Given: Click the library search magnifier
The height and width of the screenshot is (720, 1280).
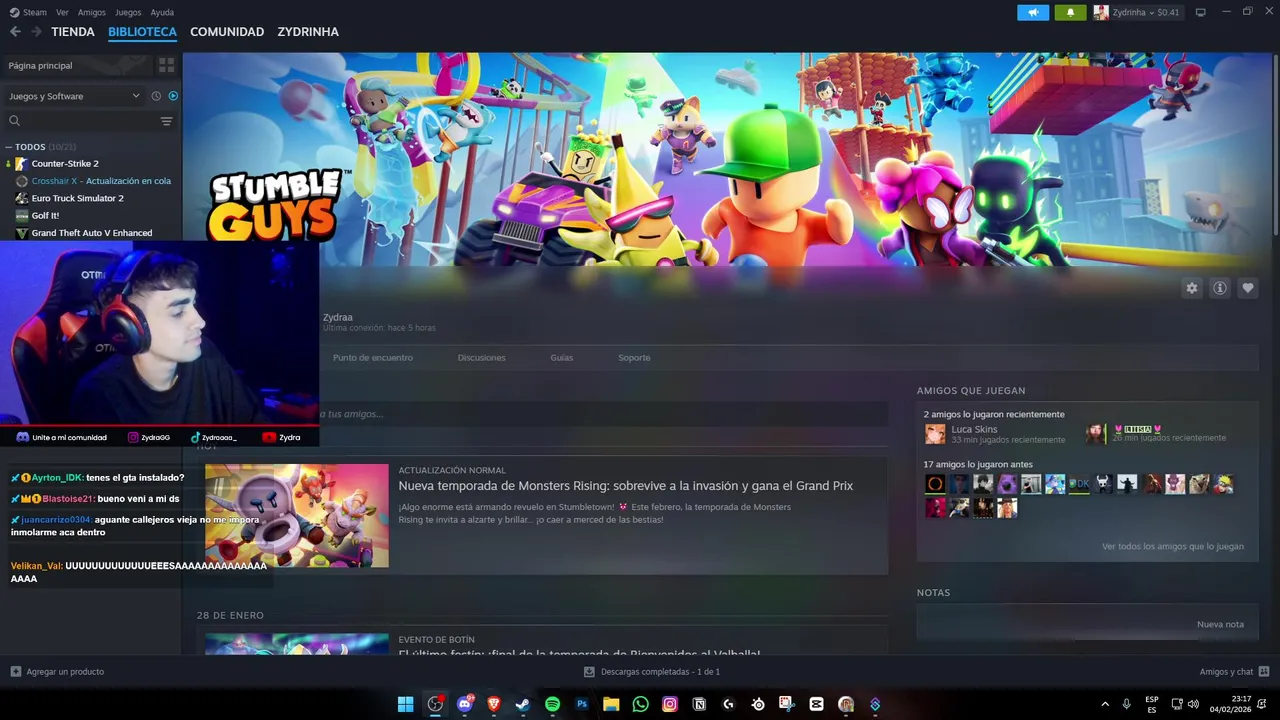Looking at the screenshot, I should click(15, 121).
